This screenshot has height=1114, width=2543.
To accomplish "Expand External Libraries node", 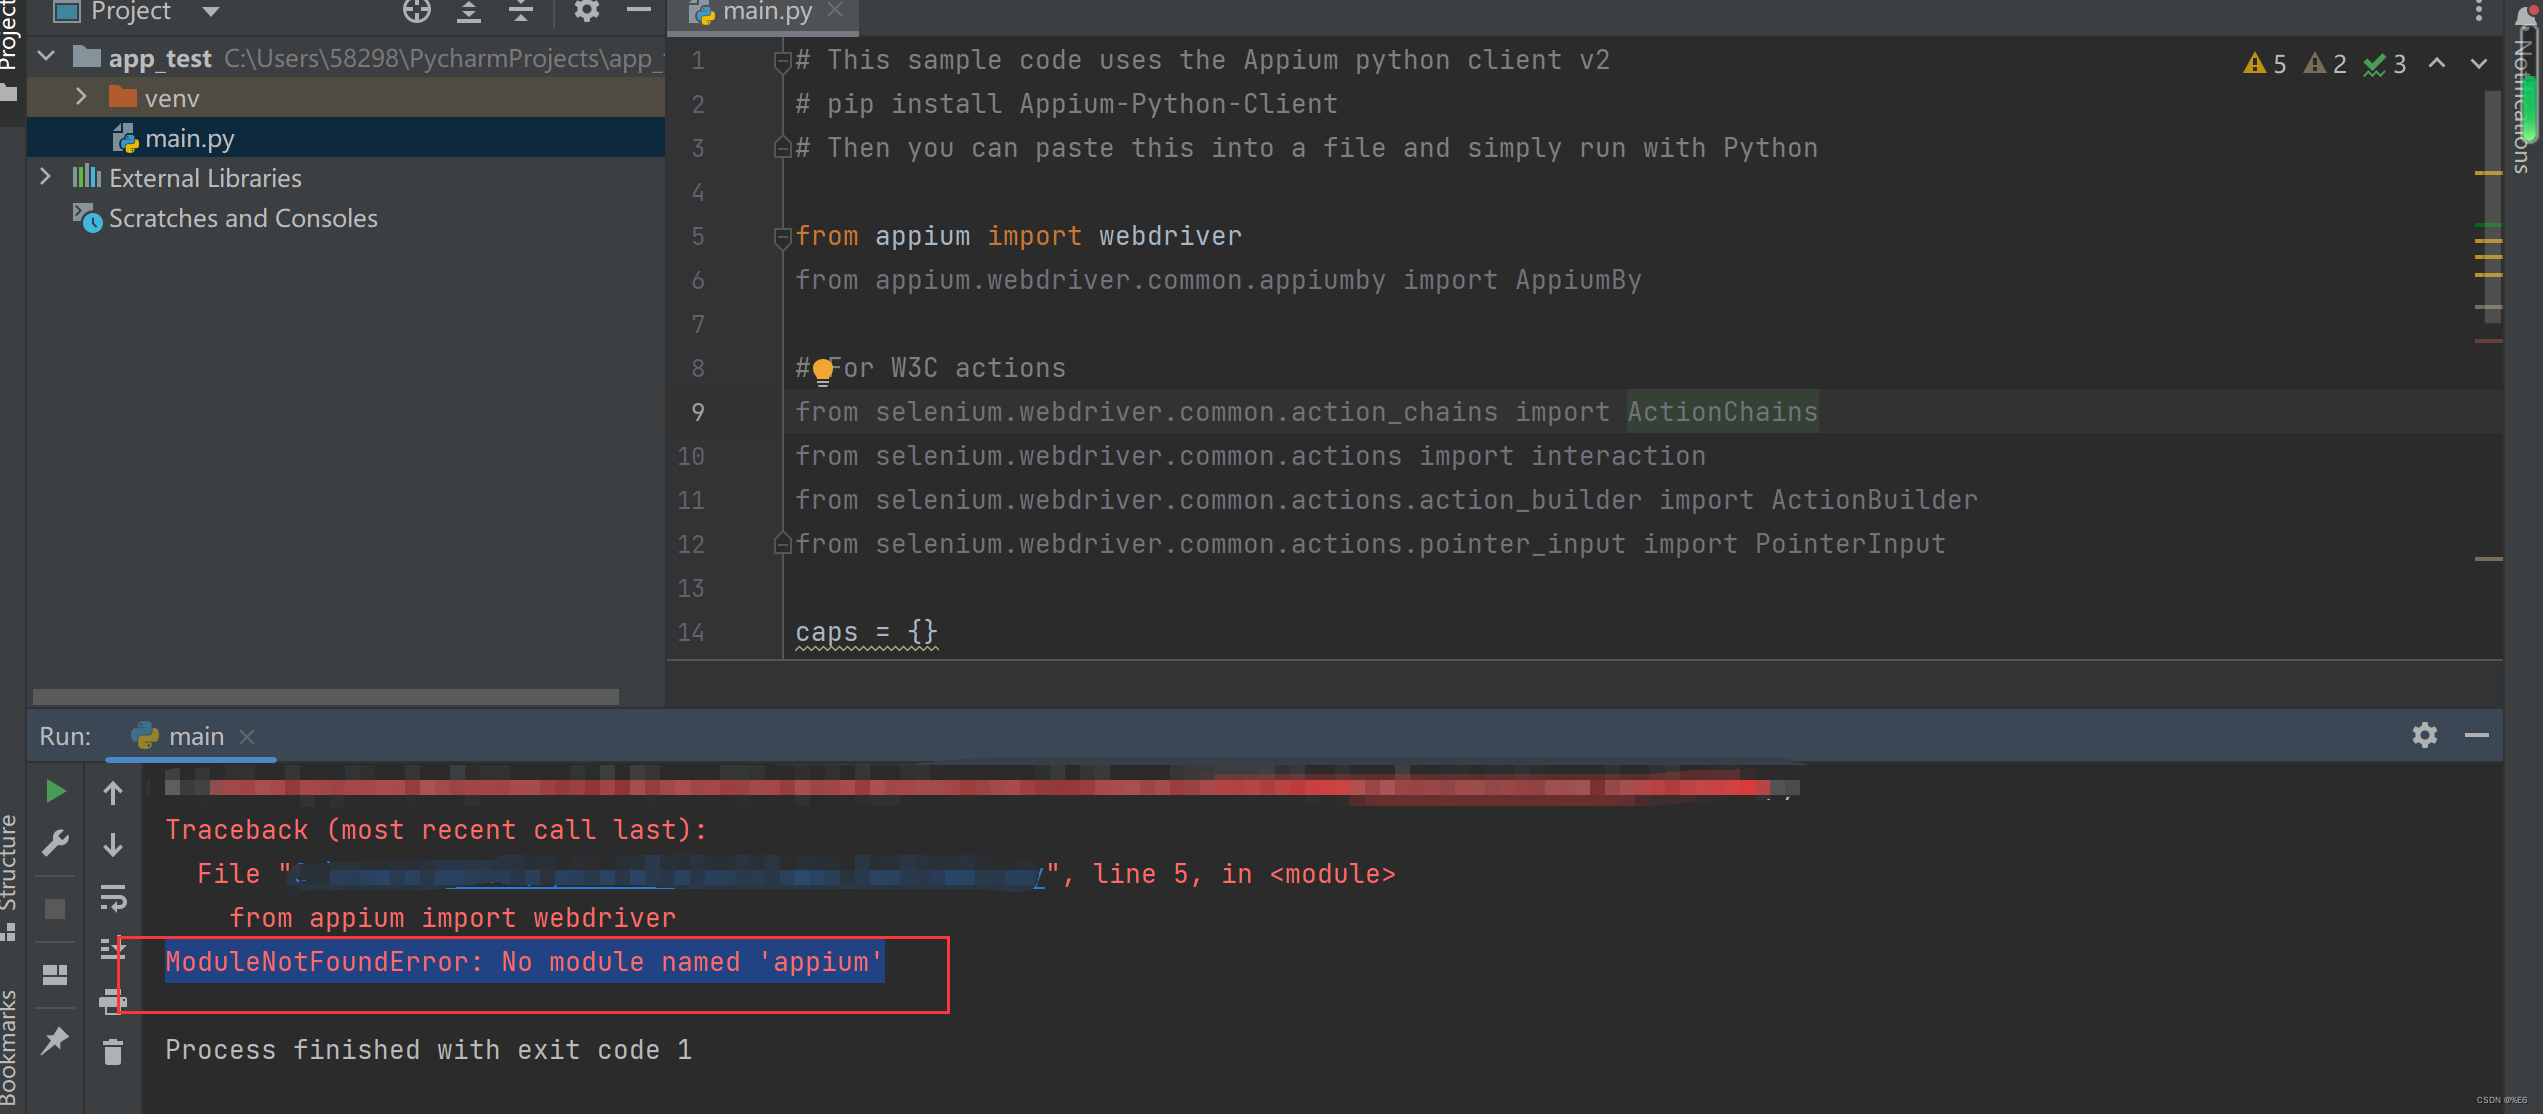I will [46, 177].
